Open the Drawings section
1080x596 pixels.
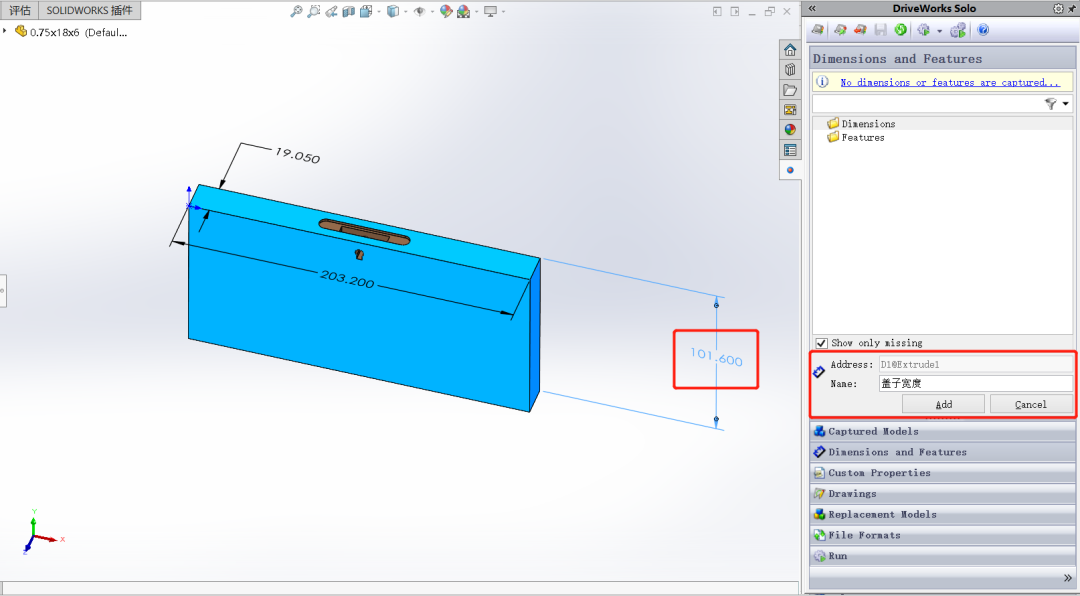coord(942,493)
